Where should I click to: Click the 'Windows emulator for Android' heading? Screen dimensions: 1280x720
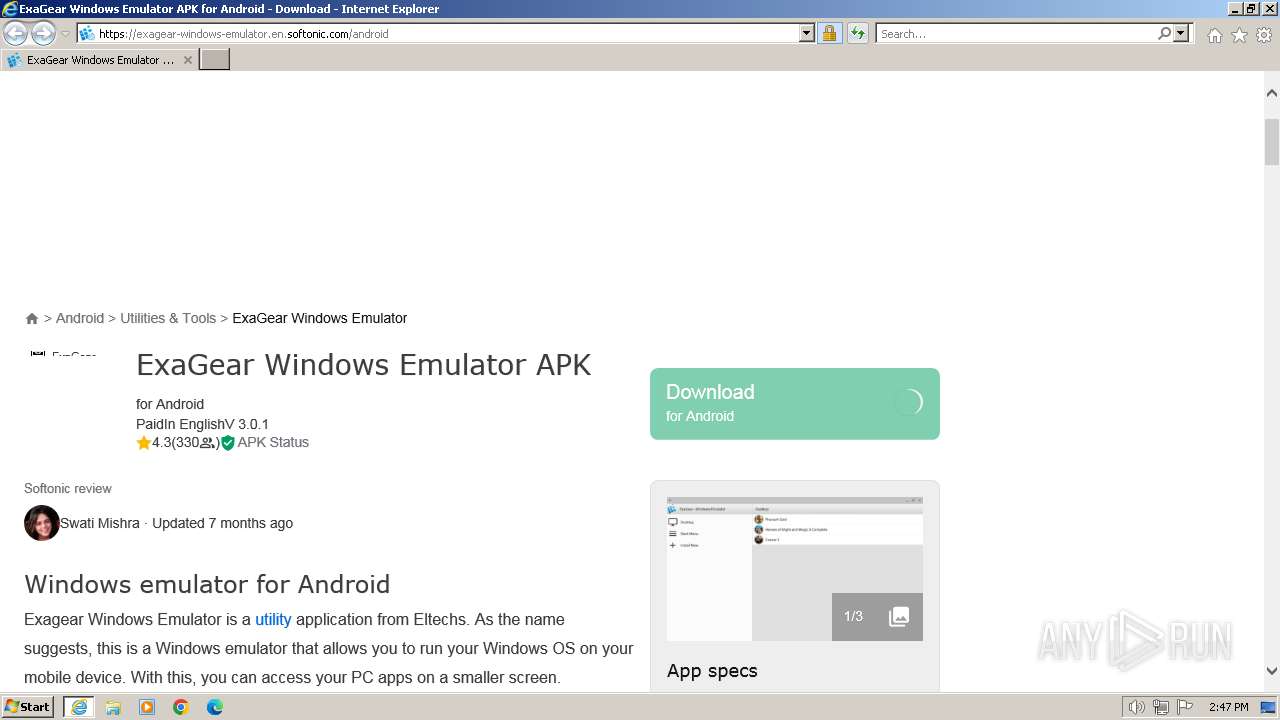pos(207,584)
